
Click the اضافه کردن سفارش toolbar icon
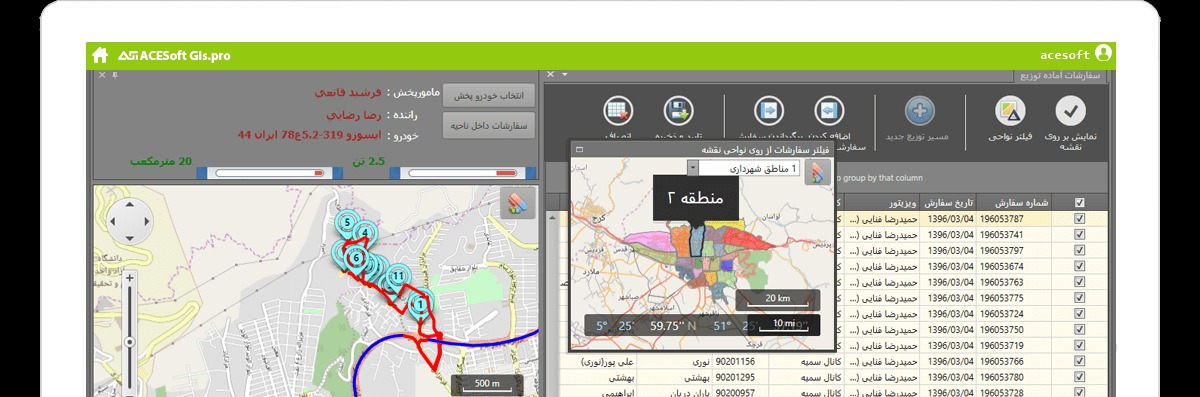click(x=829, y=110)
